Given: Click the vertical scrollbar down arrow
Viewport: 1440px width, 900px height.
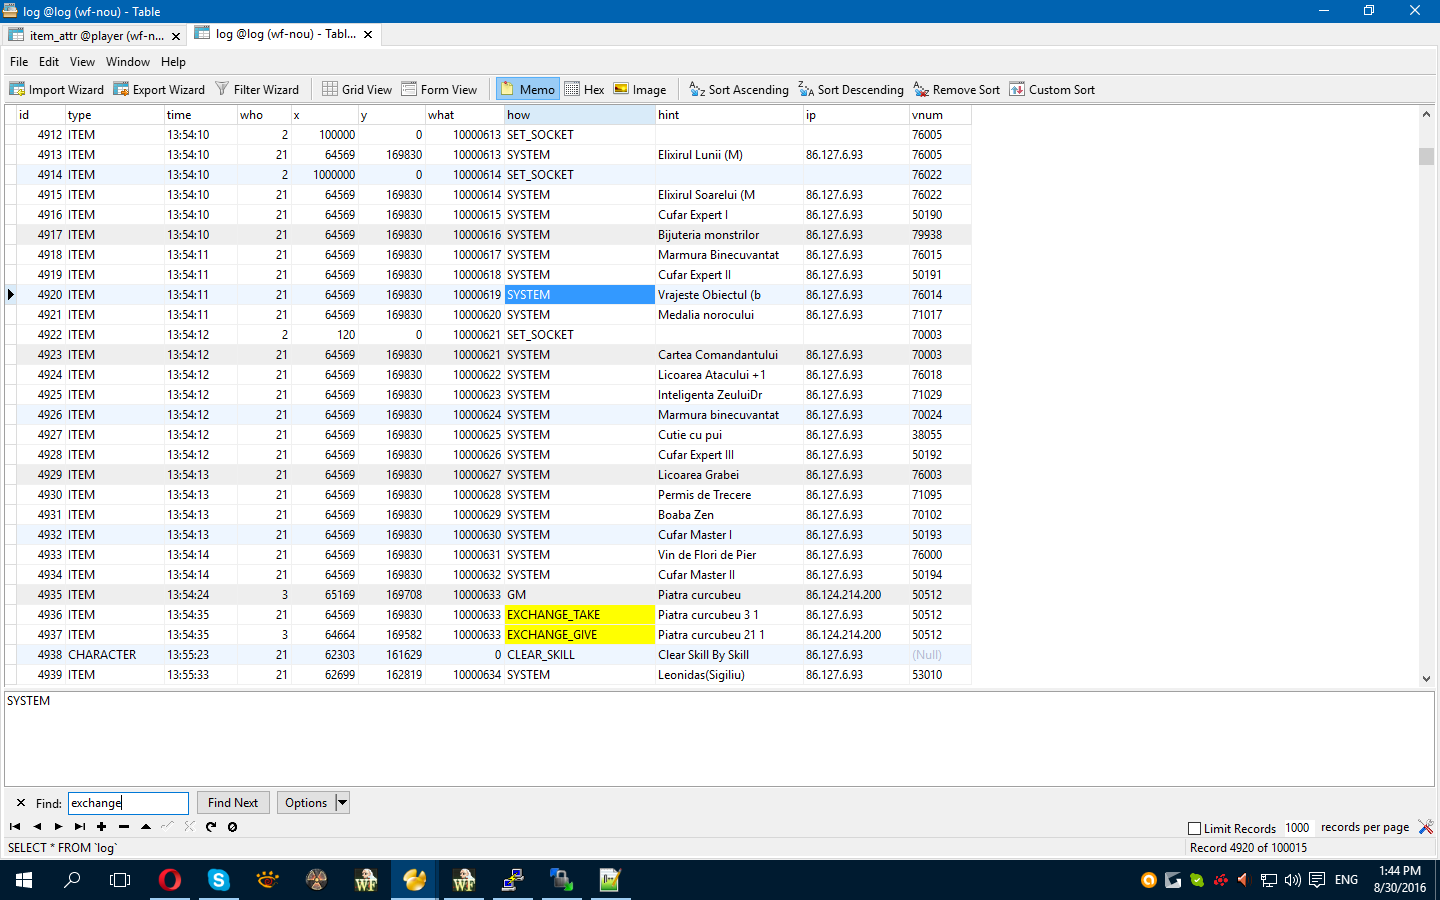Looking at the screenshot, I should pos(1426,678).
